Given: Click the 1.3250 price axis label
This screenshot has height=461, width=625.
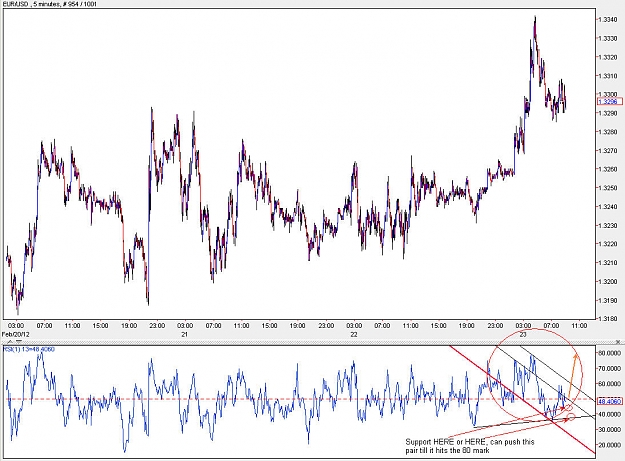Looking at the screenshot, I should (609, 188).
